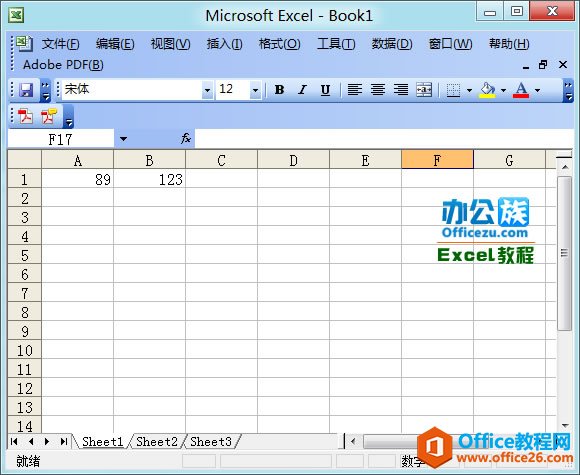Open the 格式(O) menu
This screenshot has height=475, width=580.
[280, 44]
